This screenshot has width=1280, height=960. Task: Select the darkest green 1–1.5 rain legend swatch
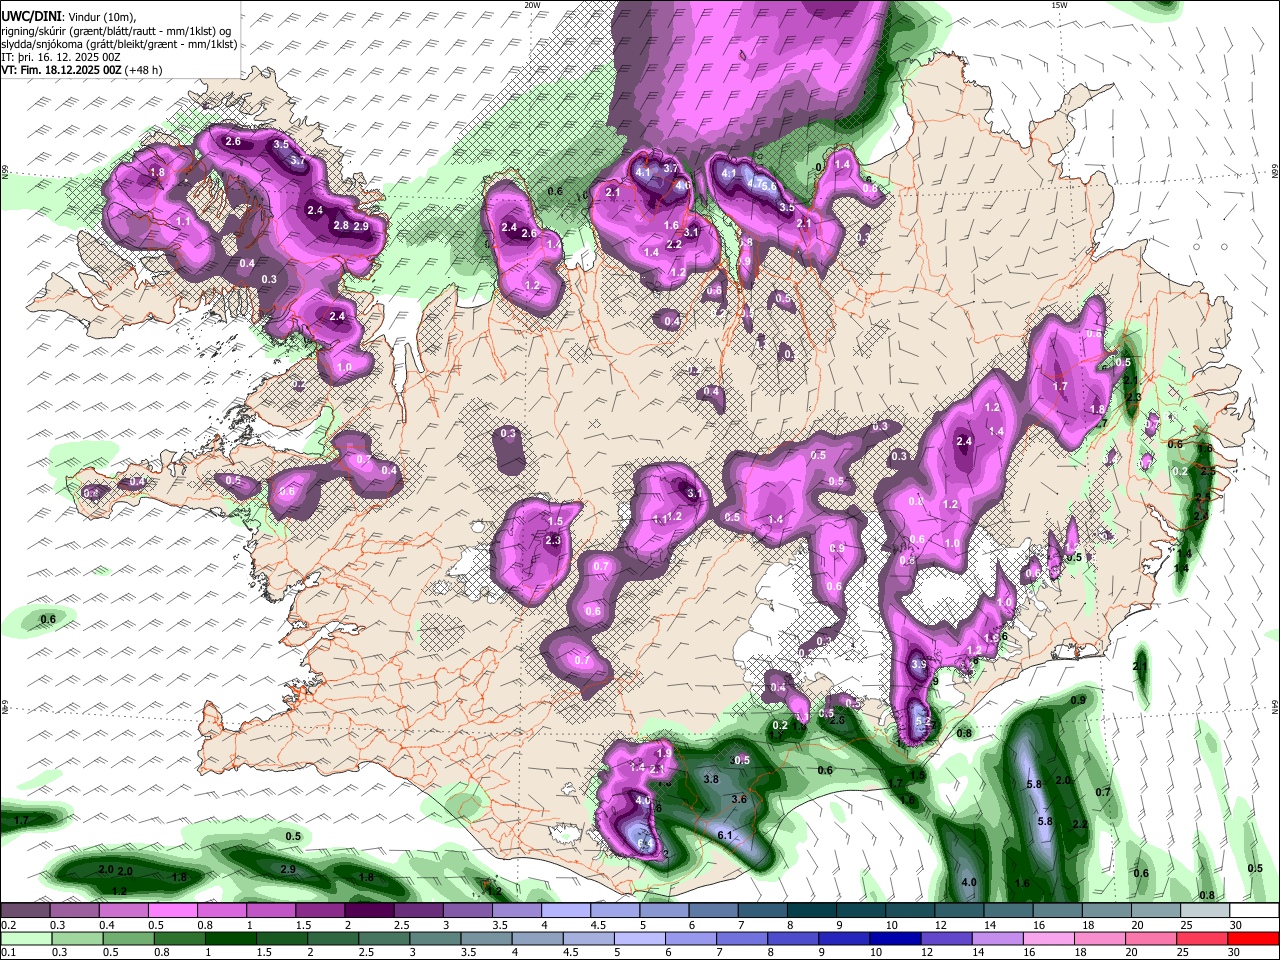tap(230, 938)
